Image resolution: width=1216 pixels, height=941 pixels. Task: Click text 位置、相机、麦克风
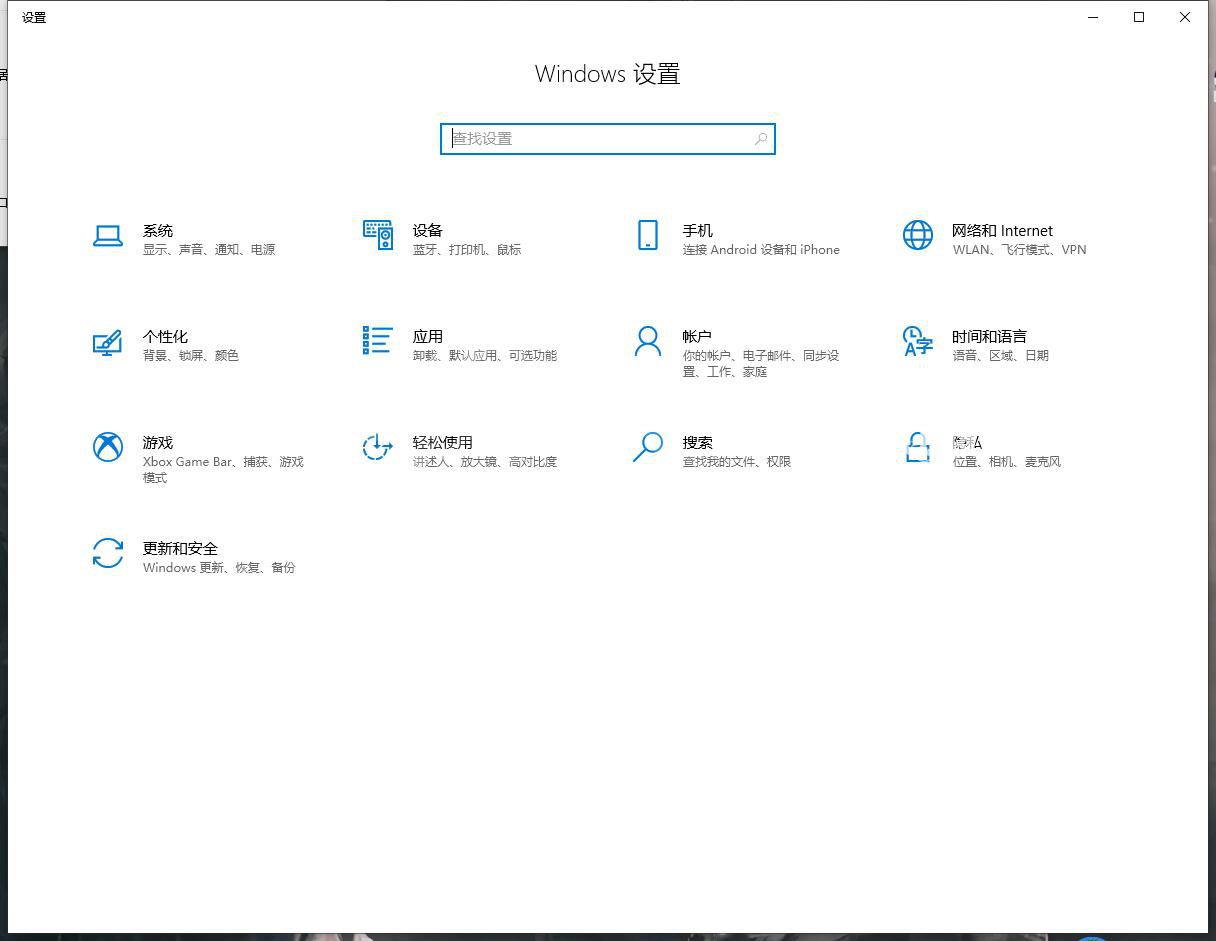(x=1007, y=462)
